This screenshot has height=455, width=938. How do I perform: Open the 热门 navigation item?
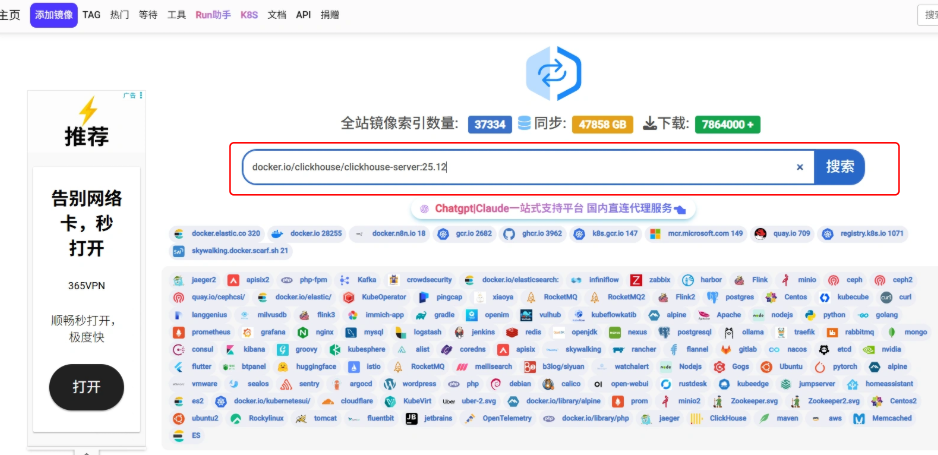tap(119, 15)
